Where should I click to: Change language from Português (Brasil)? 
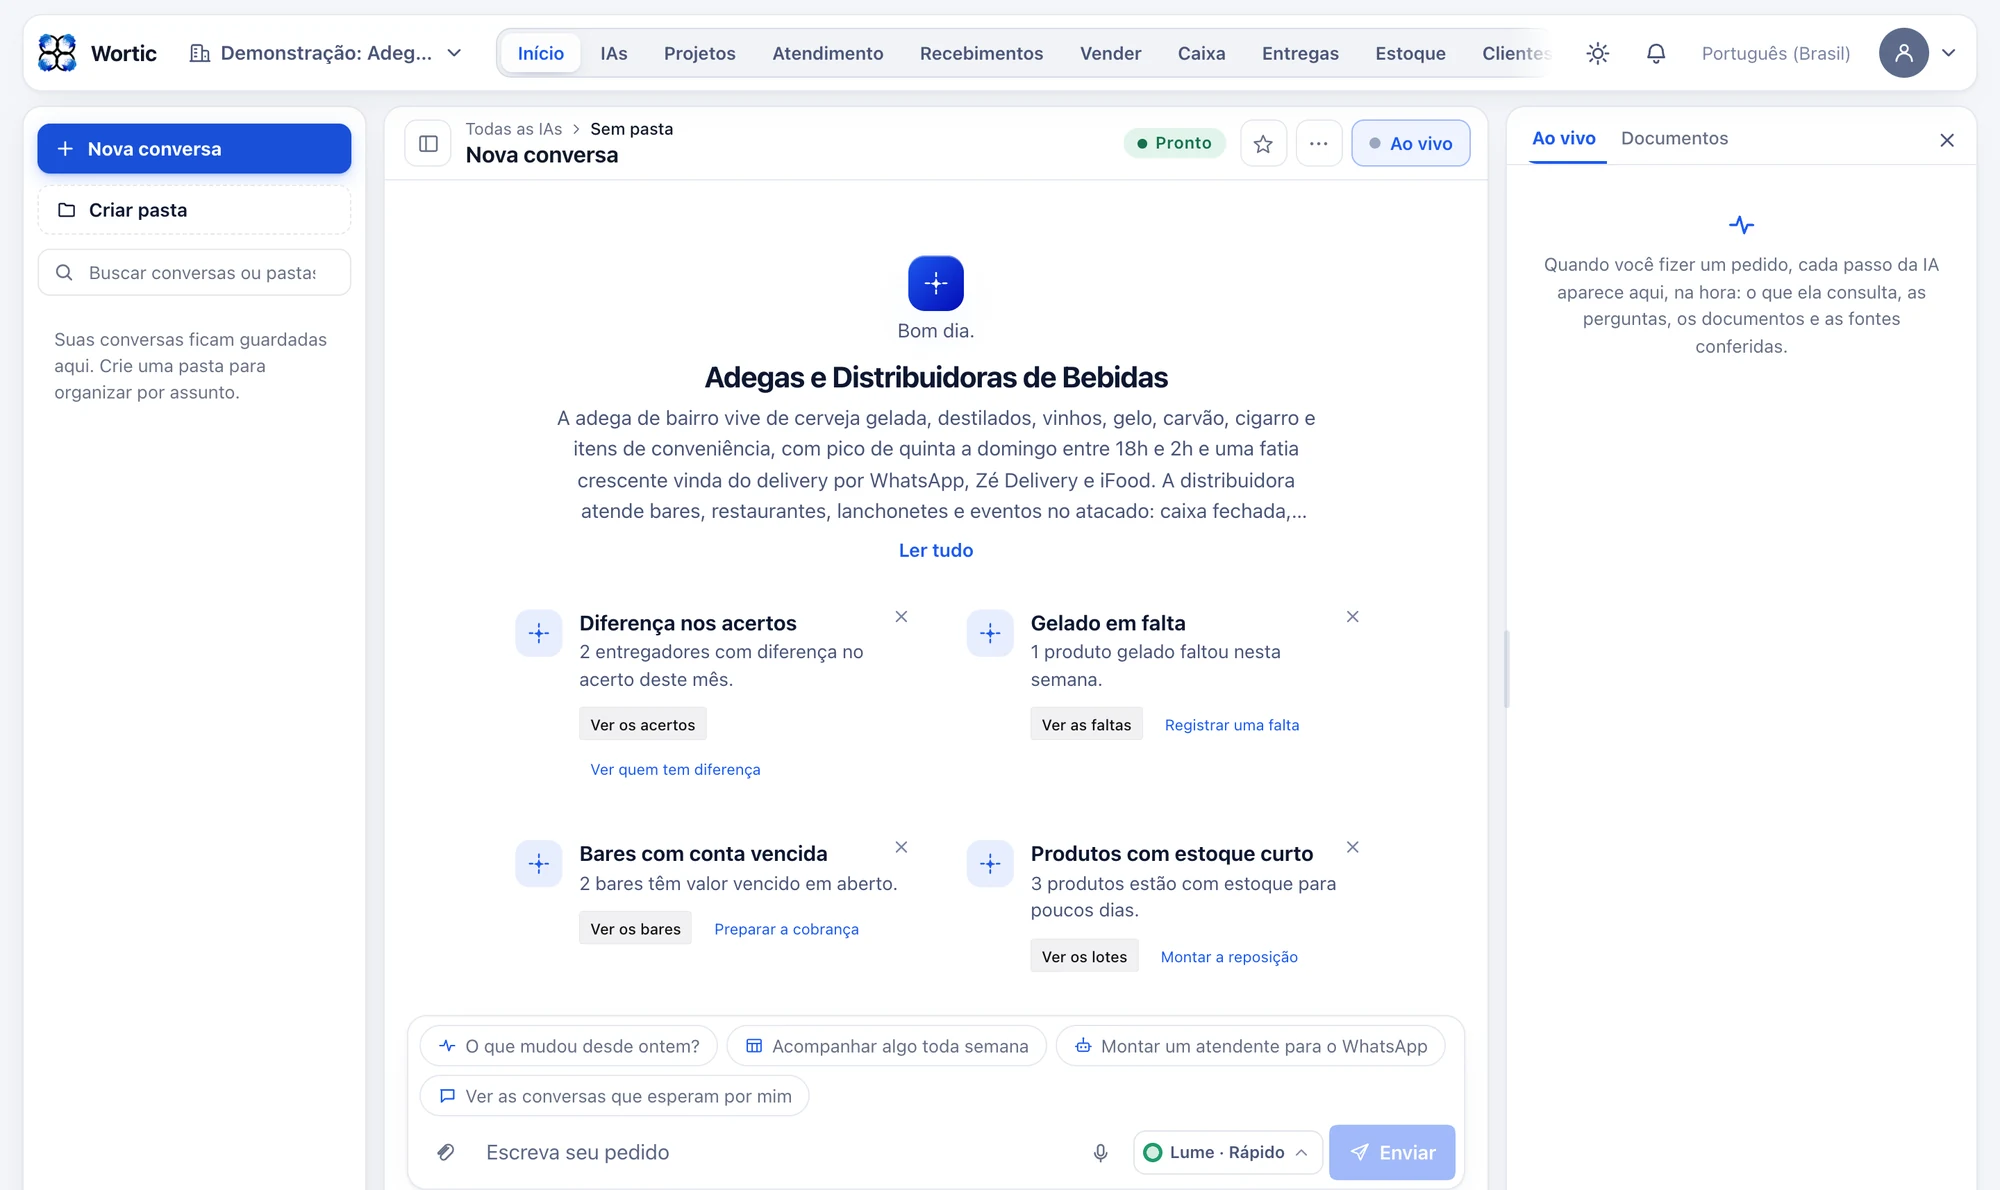[1776, 53]
